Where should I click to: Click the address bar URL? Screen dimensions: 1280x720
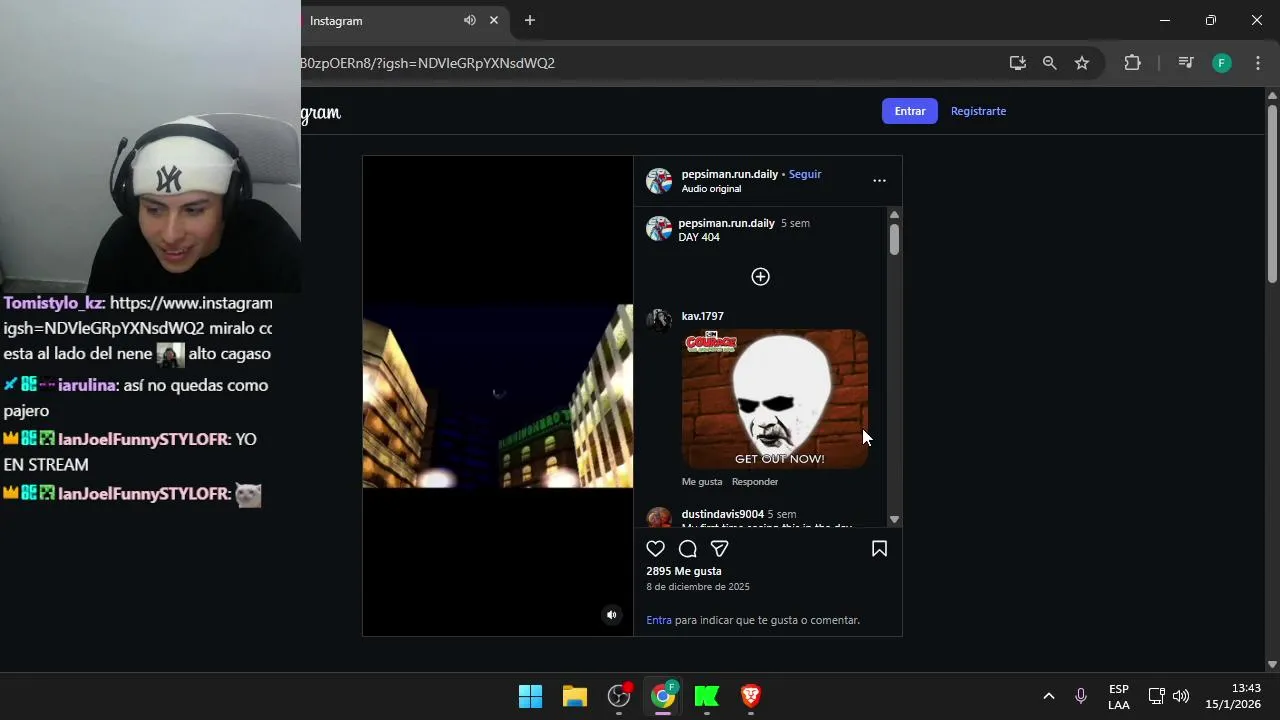click(x=428, y=63)
